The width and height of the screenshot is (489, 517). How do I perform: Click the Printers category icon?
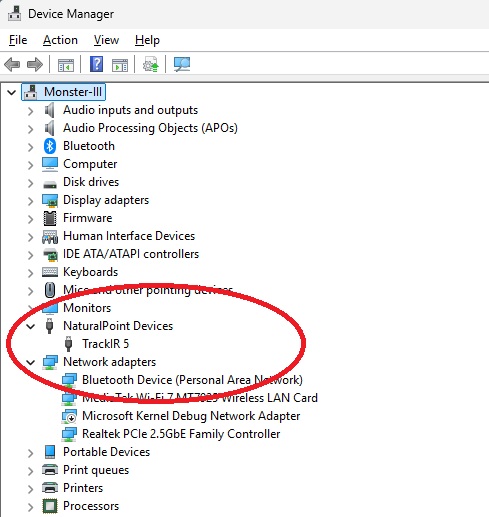point(50,488)
